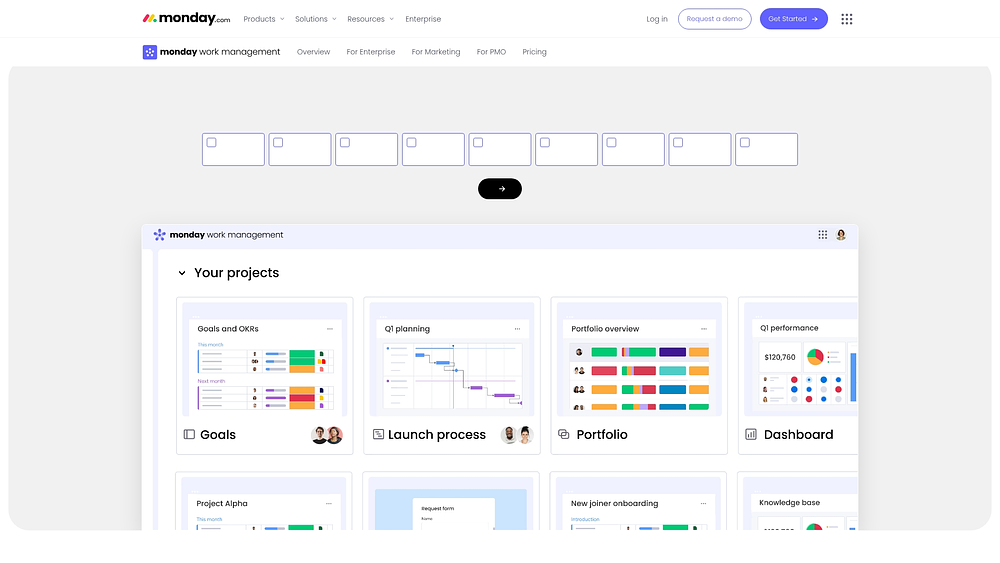Image resolution: width=1000 pixels, height=563 pixels.
Task: Click the New joiner onboarding heading
Action: pyautogui.click(x=614, y=504)
